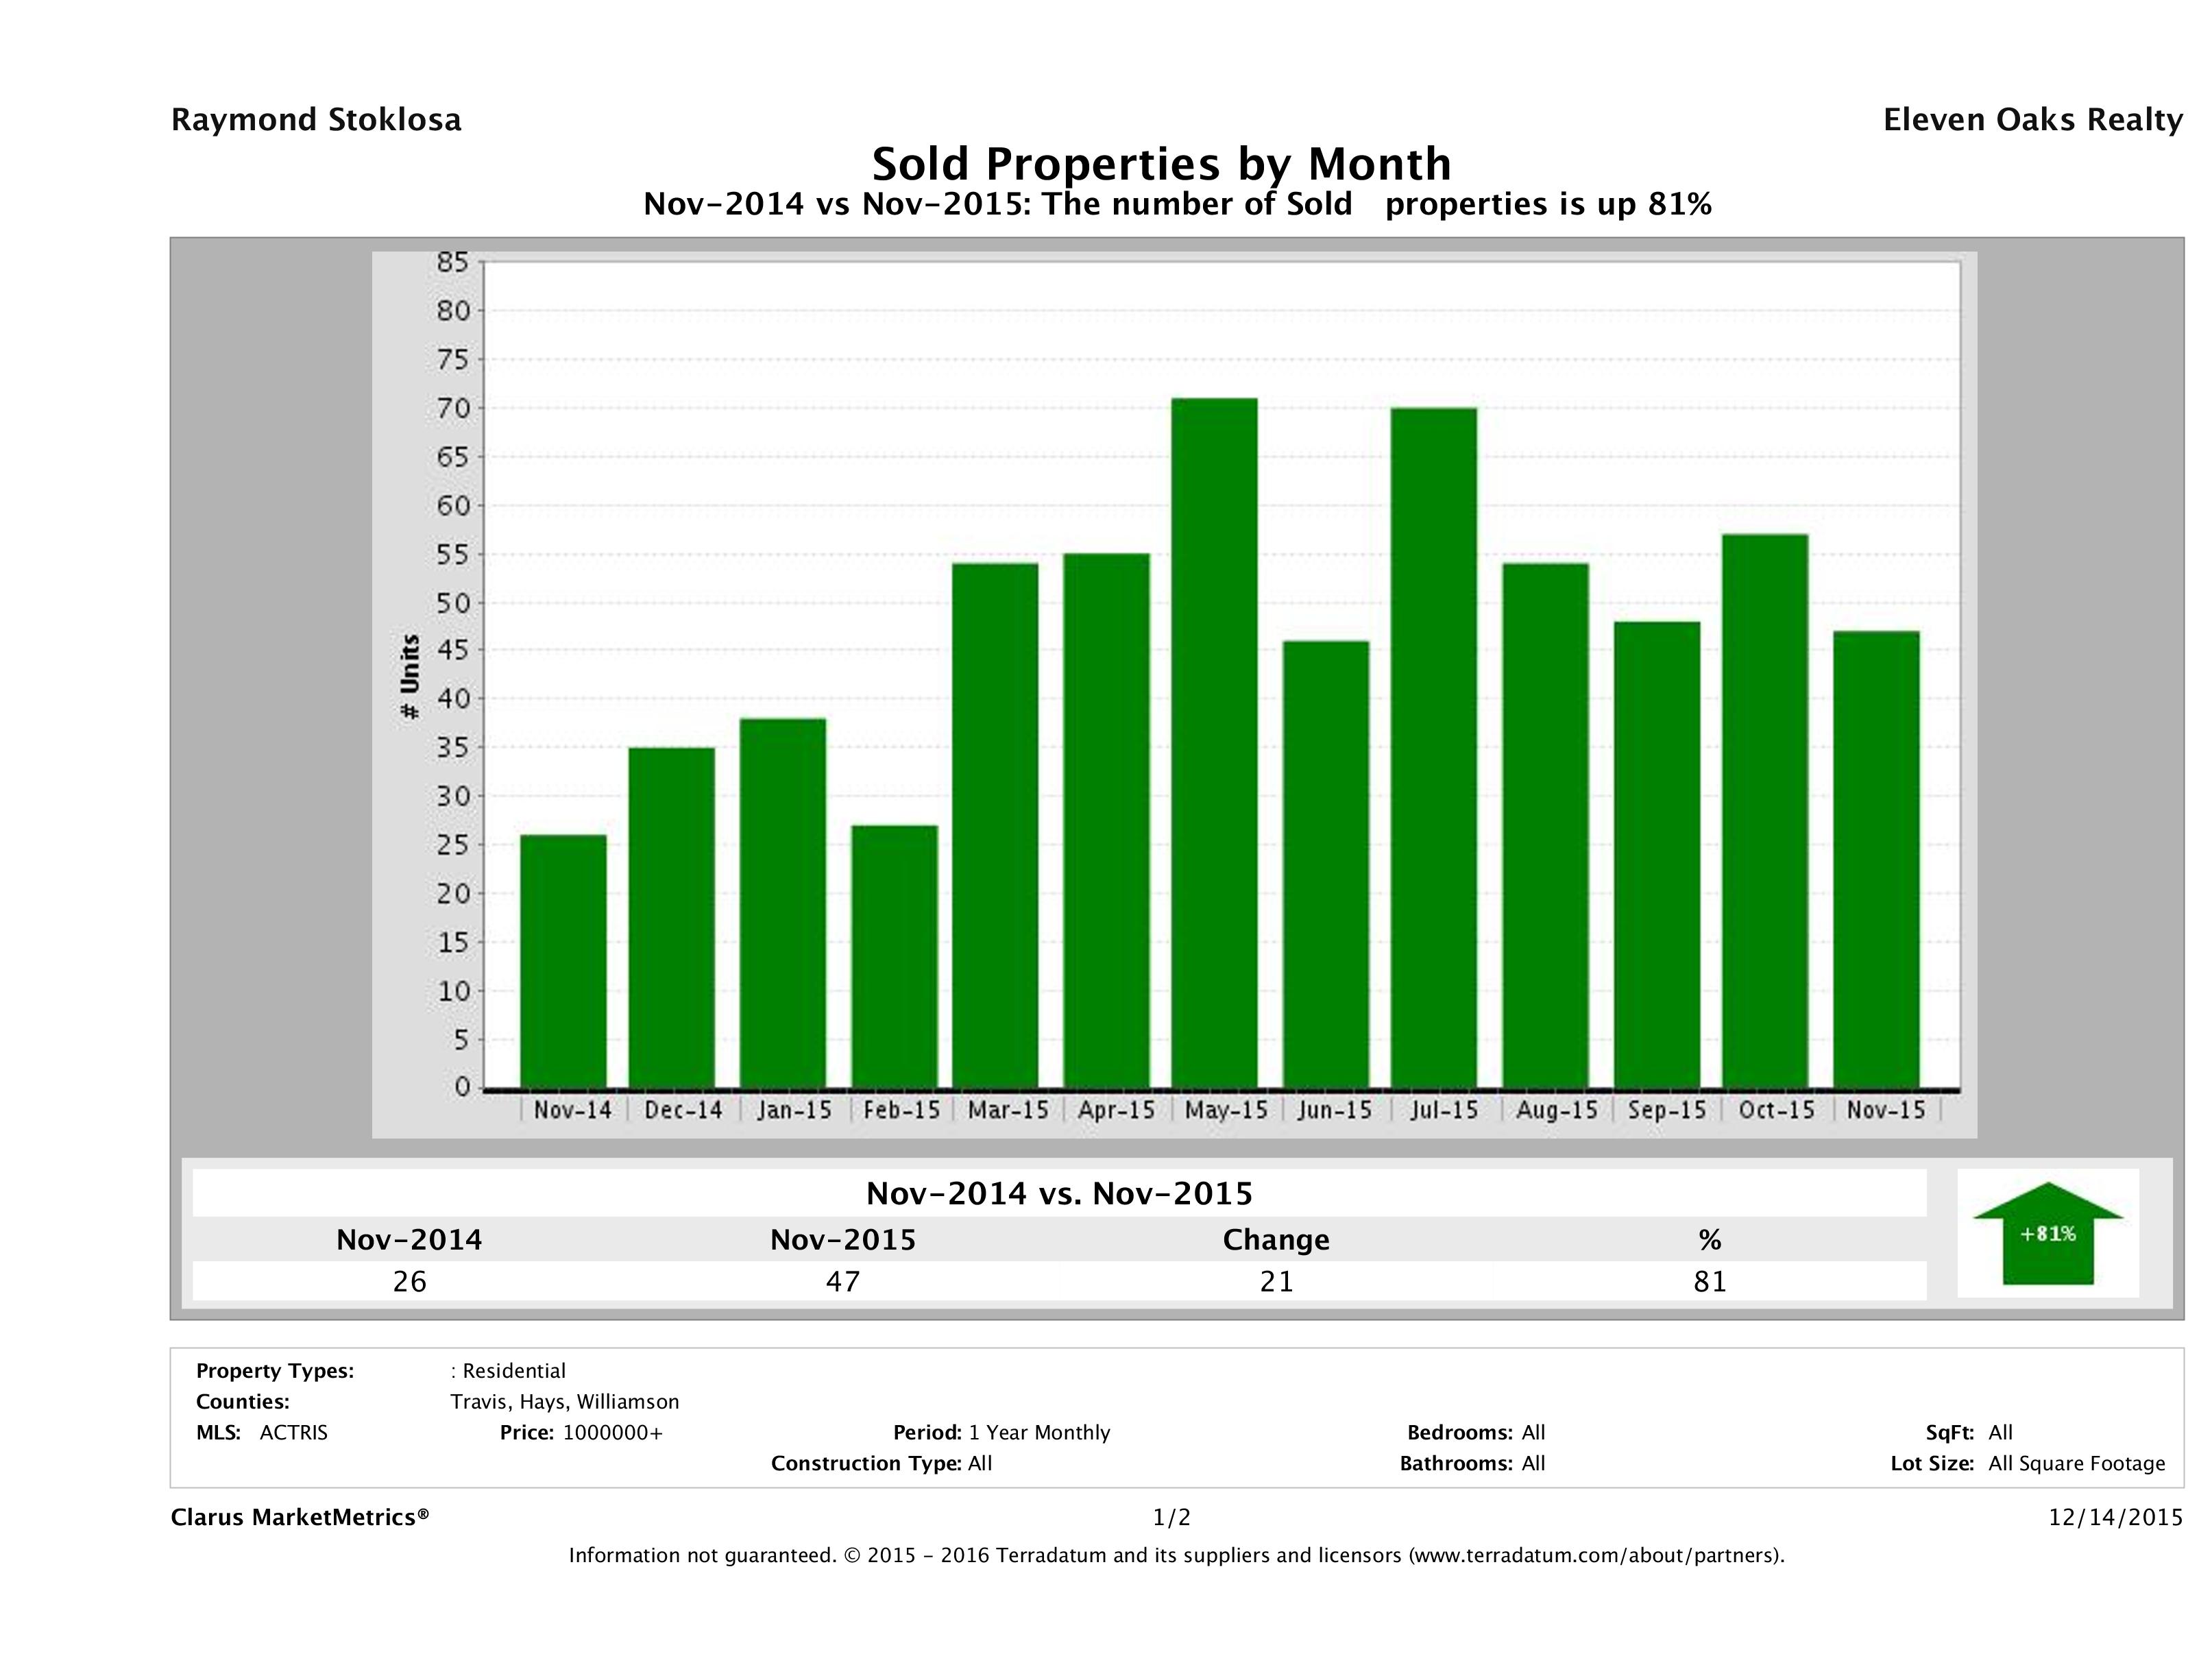Click the Oct-15 green bar
The height and width of the screenshot is (1678, 2212).
point(1765,811)
